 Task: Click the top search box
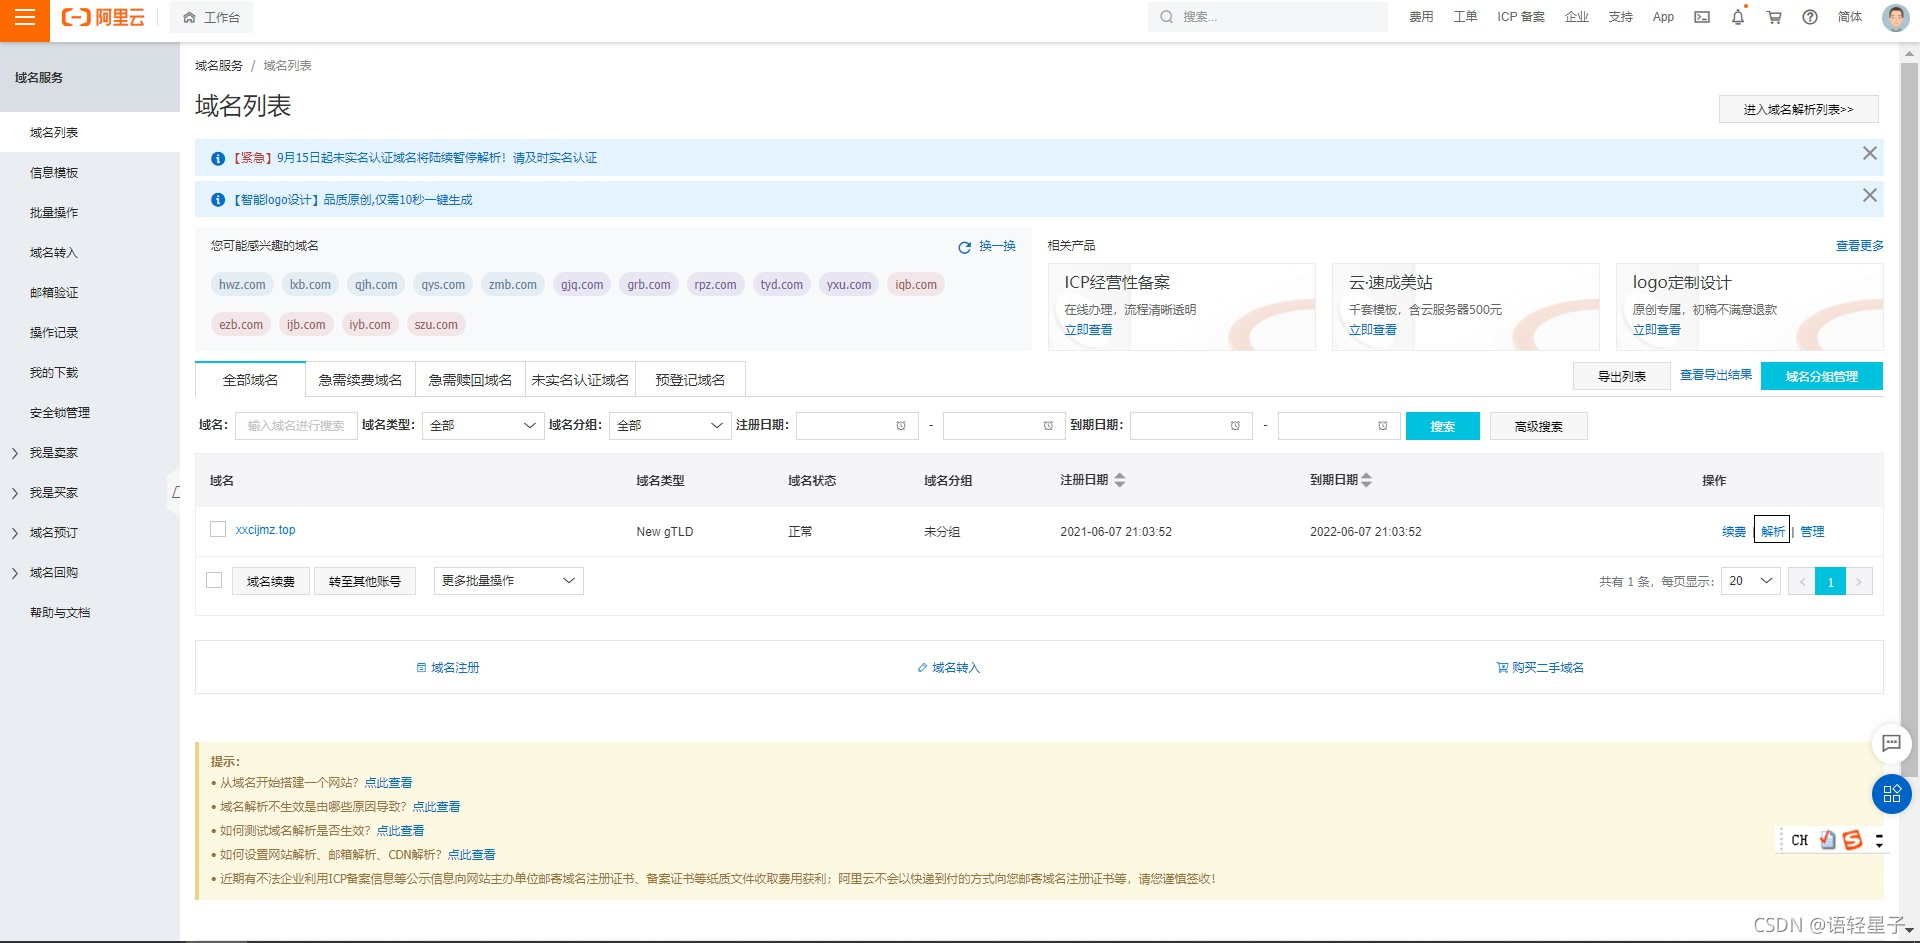[1267, 17]
